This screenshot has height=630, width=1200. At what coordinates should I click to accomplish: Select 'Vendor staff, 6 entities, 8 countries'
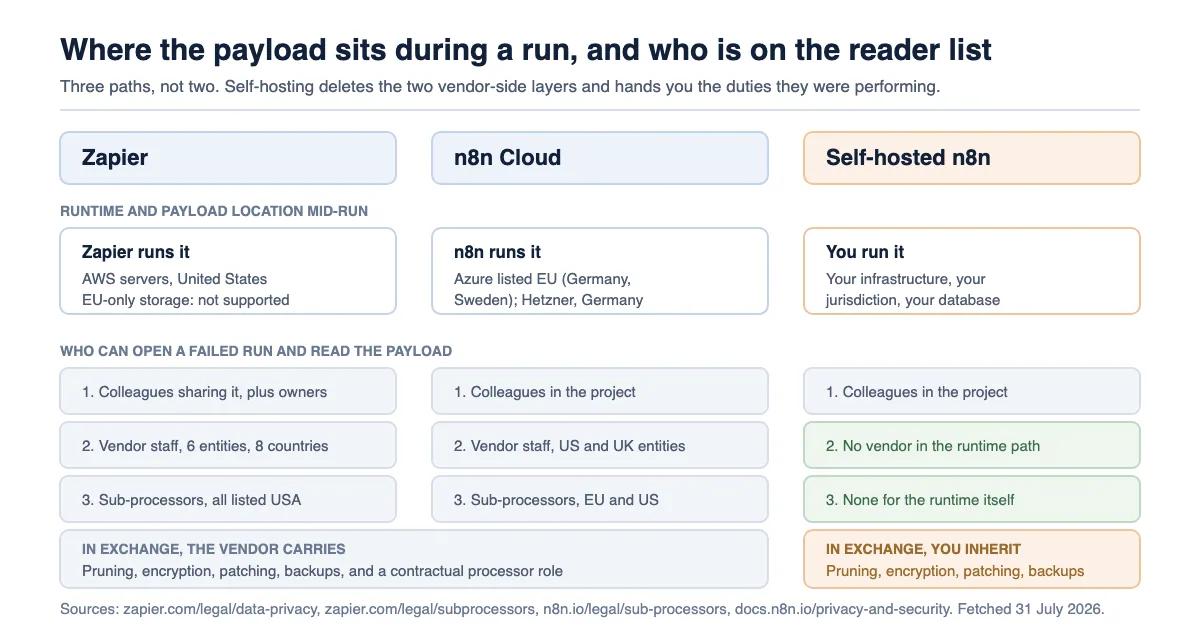coord(228,445)
